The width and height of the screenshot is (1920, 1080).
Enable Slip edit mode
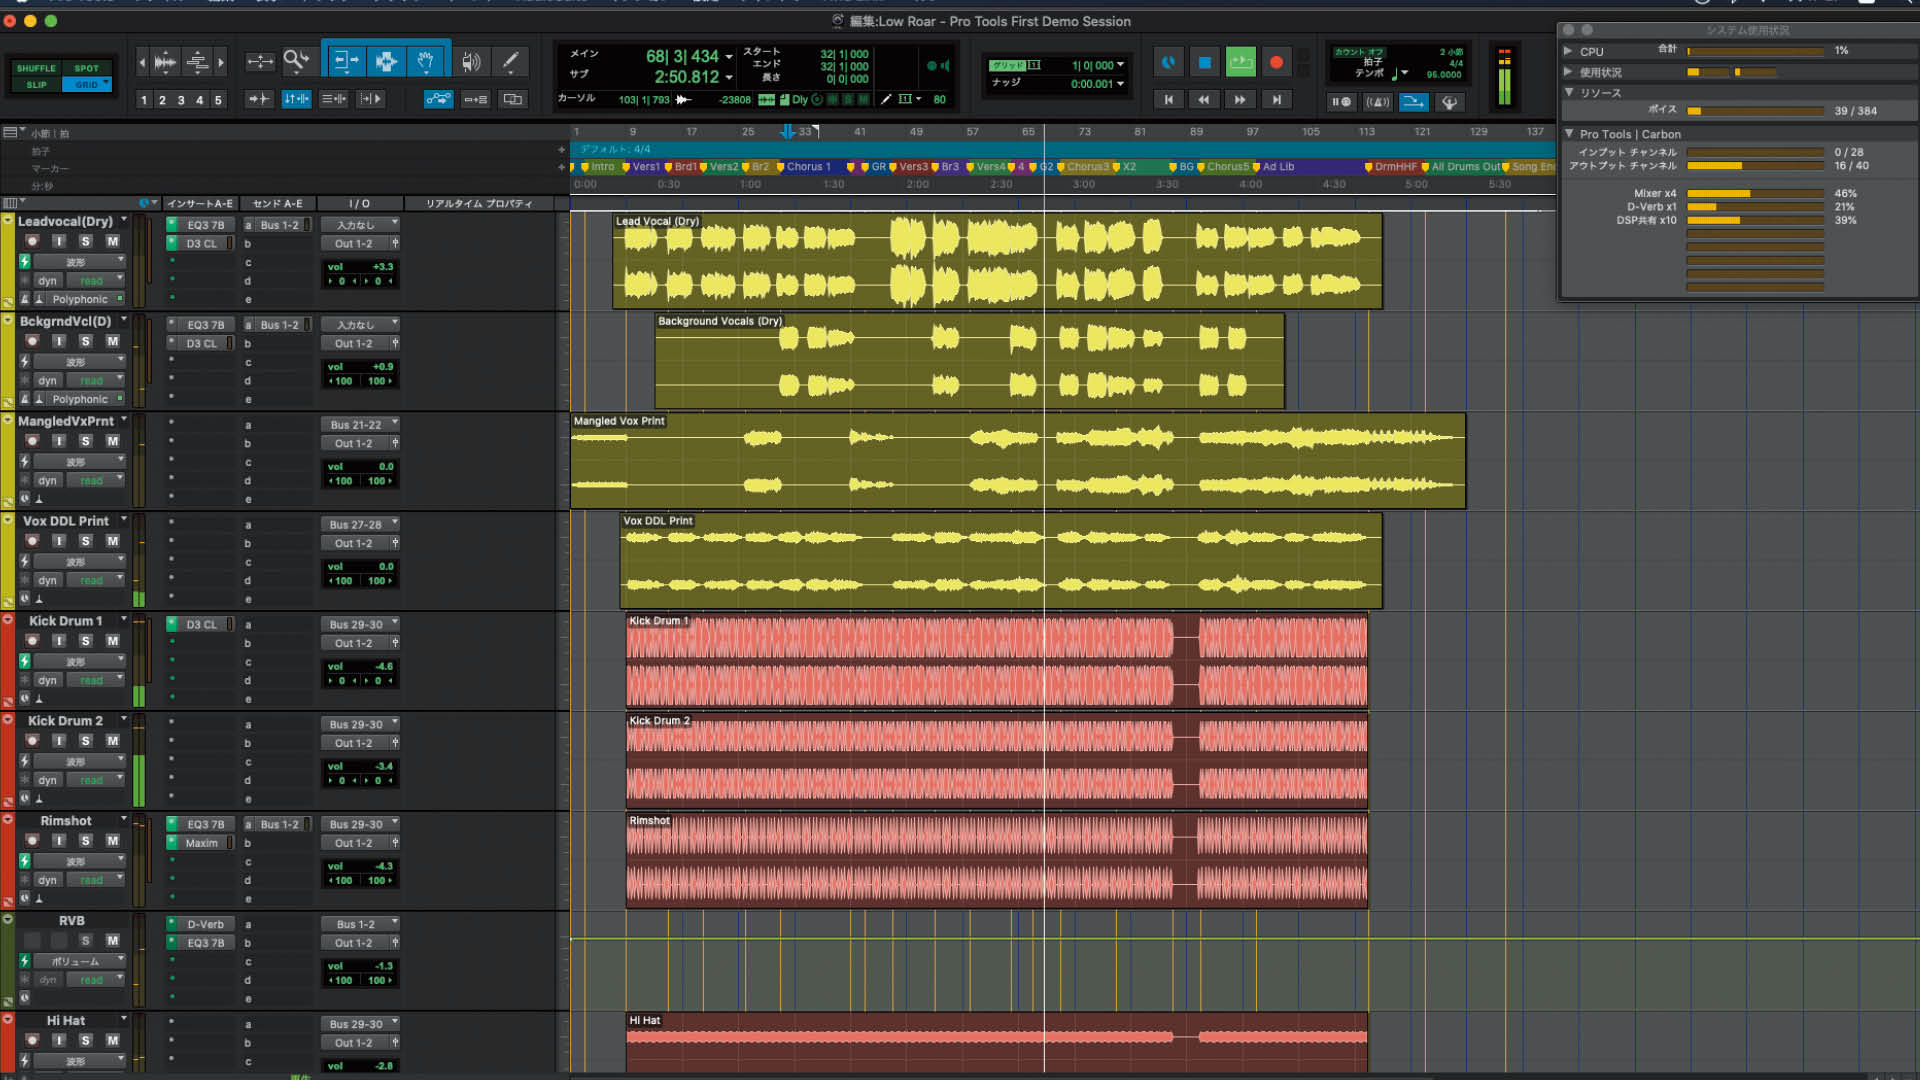pyautogui.click(x=36, y=84)
